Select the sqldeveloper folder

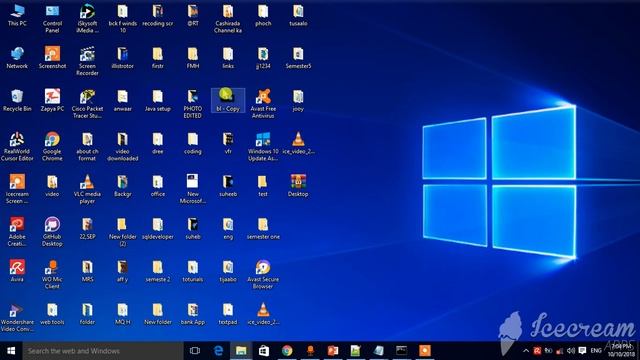point(158,228)
